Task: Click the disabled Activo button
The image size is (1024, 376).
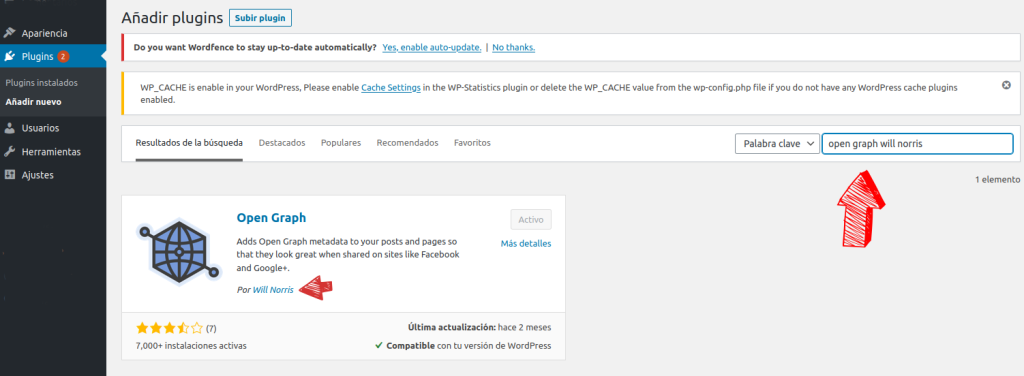Action: coord(531,220)
